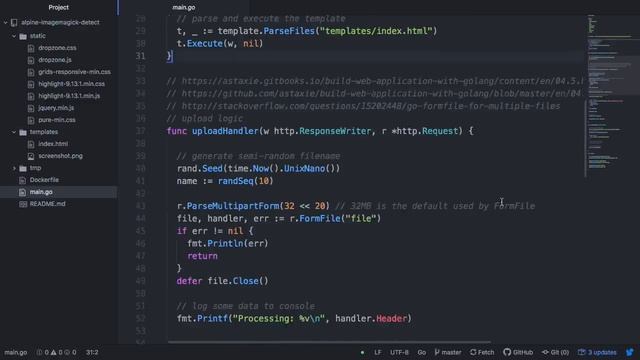640x360 pixels.
Task: Click the 'return' keyword on line 47
Action: (x=202, y=256)
